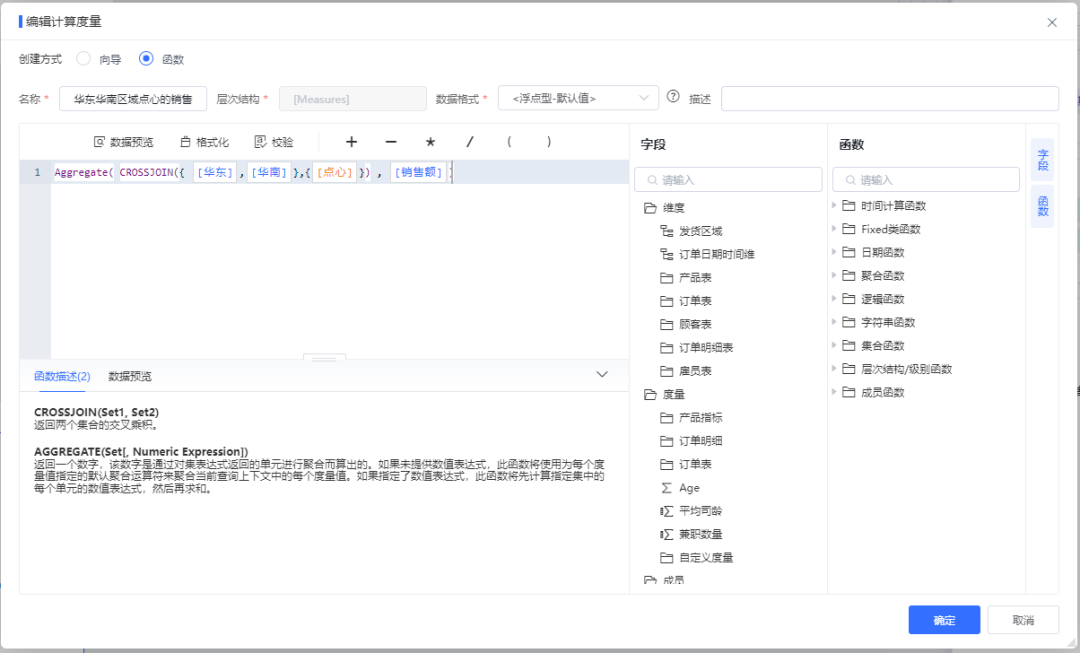The image size is (1080, 653).
Task: Click the 取消 cancel button
Action: point(1023,619)
